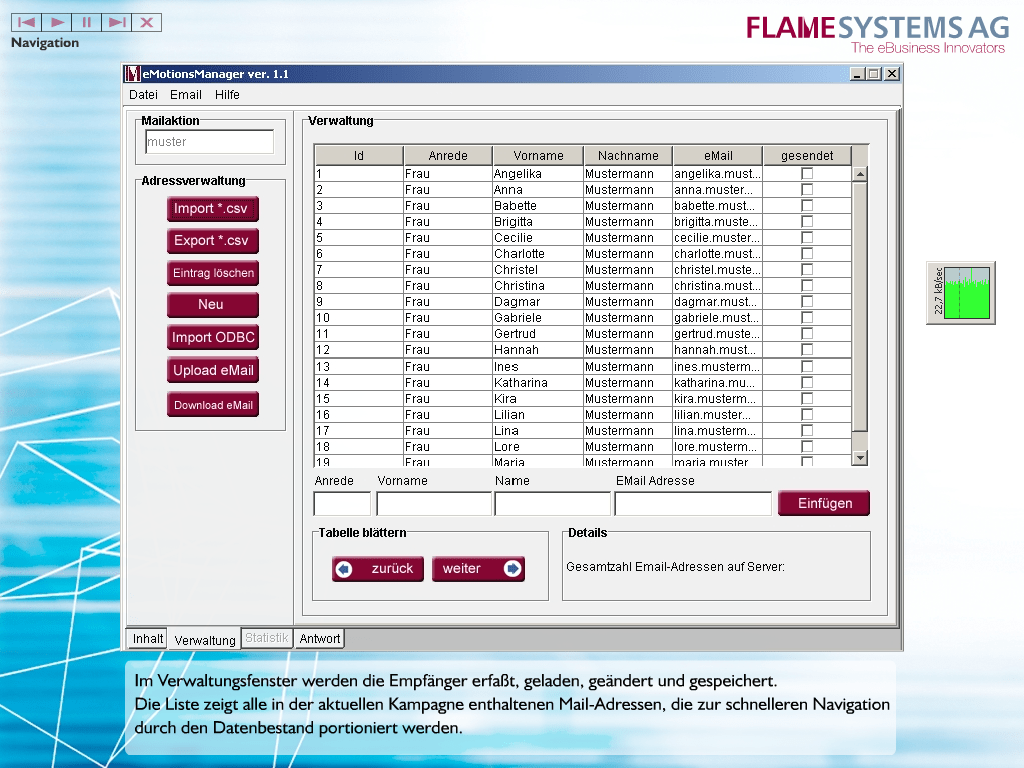Click the Name input field

tap(552, 504)
